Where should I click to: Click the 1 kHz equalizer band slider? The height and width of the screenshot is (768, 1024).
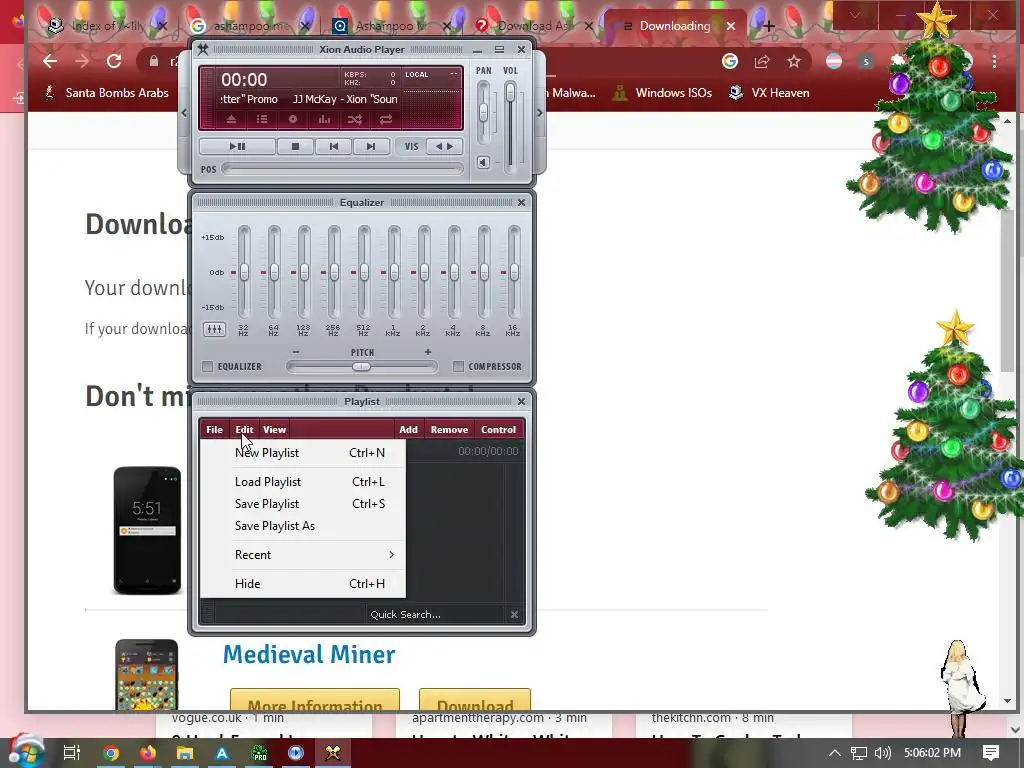point(394,272)
